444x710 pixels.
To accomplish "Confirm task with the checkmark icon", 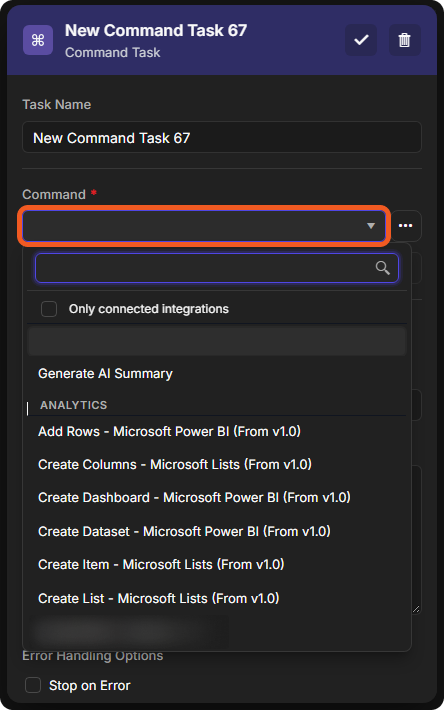I will click(361, 40).
